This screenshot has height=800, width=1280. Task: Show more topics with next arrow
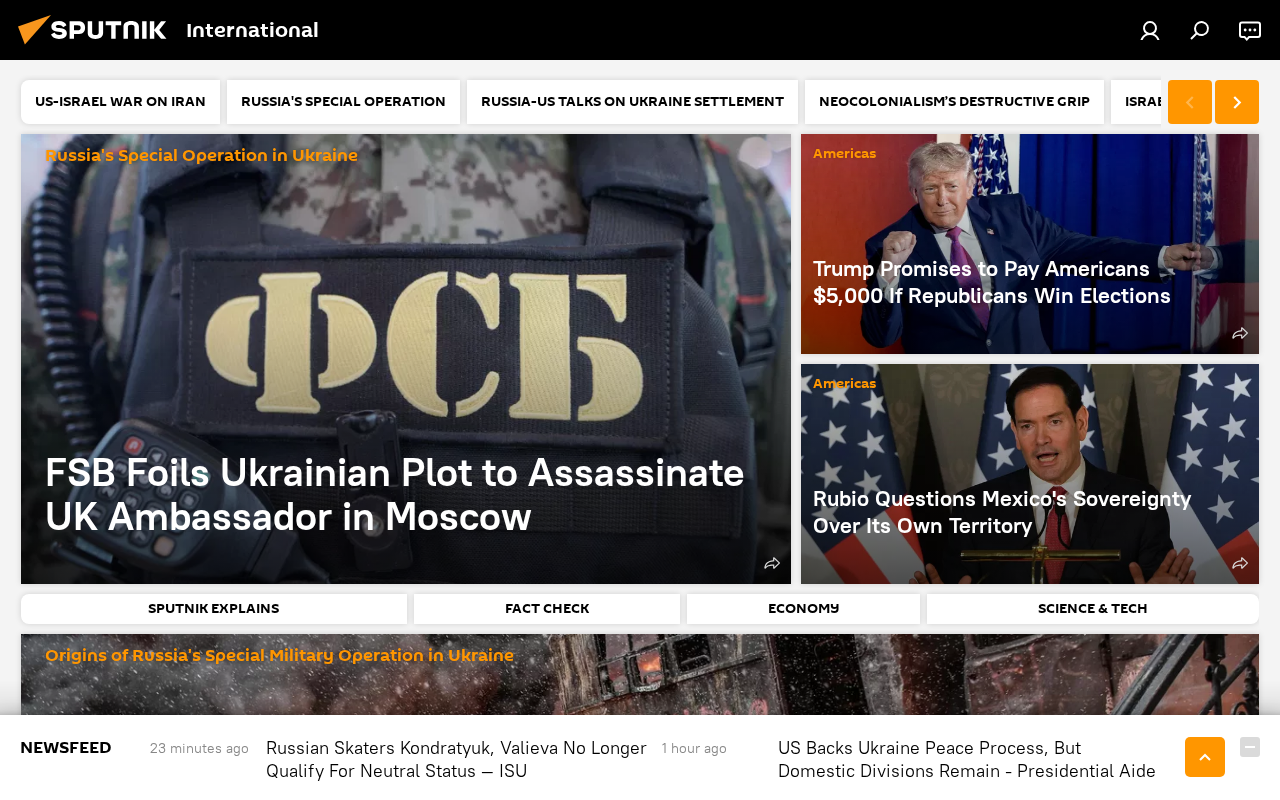point(1237,102)
